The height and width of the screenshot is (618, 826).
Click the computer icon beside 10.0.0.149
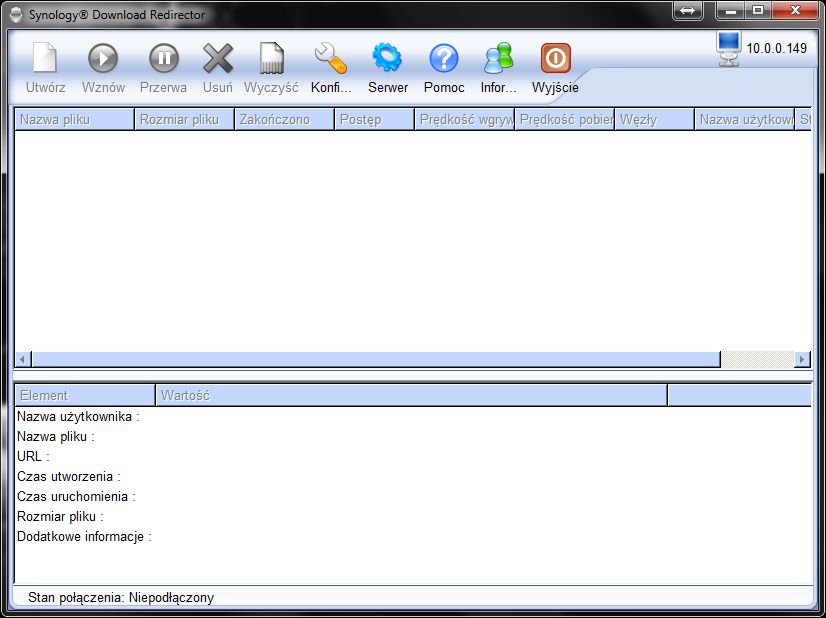point(729,48)
